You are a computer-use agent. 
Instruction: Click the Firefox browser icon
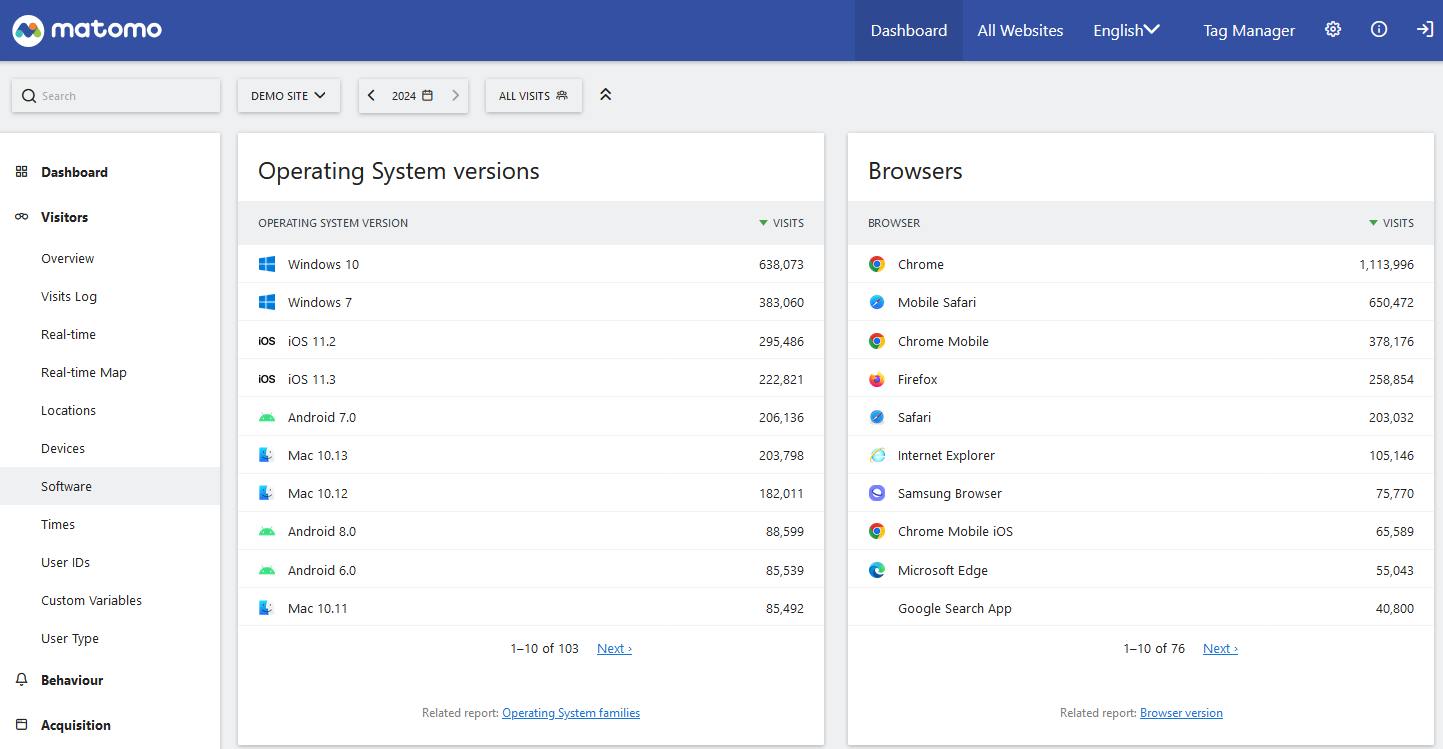coord(877,380)
